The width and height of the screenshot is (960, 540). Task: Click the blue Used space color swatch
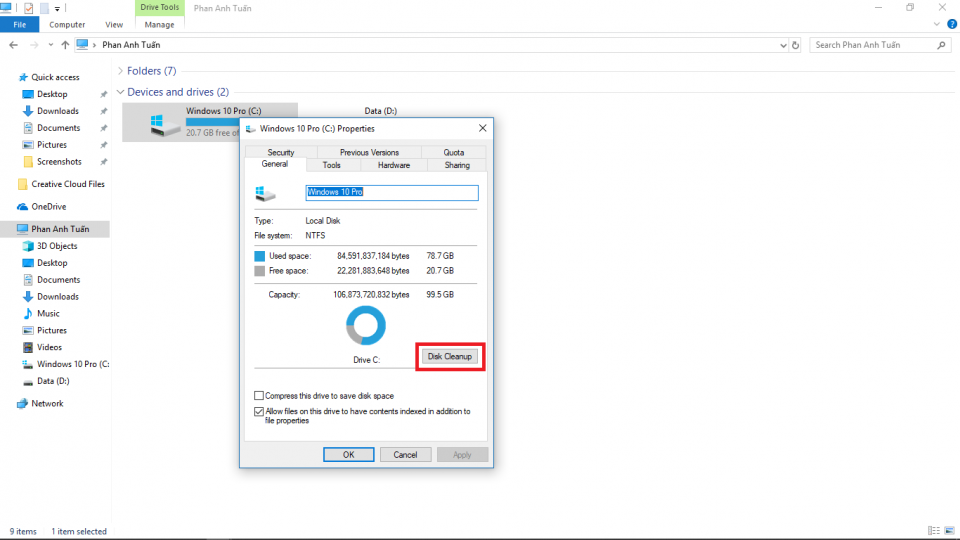pos(260,256)
